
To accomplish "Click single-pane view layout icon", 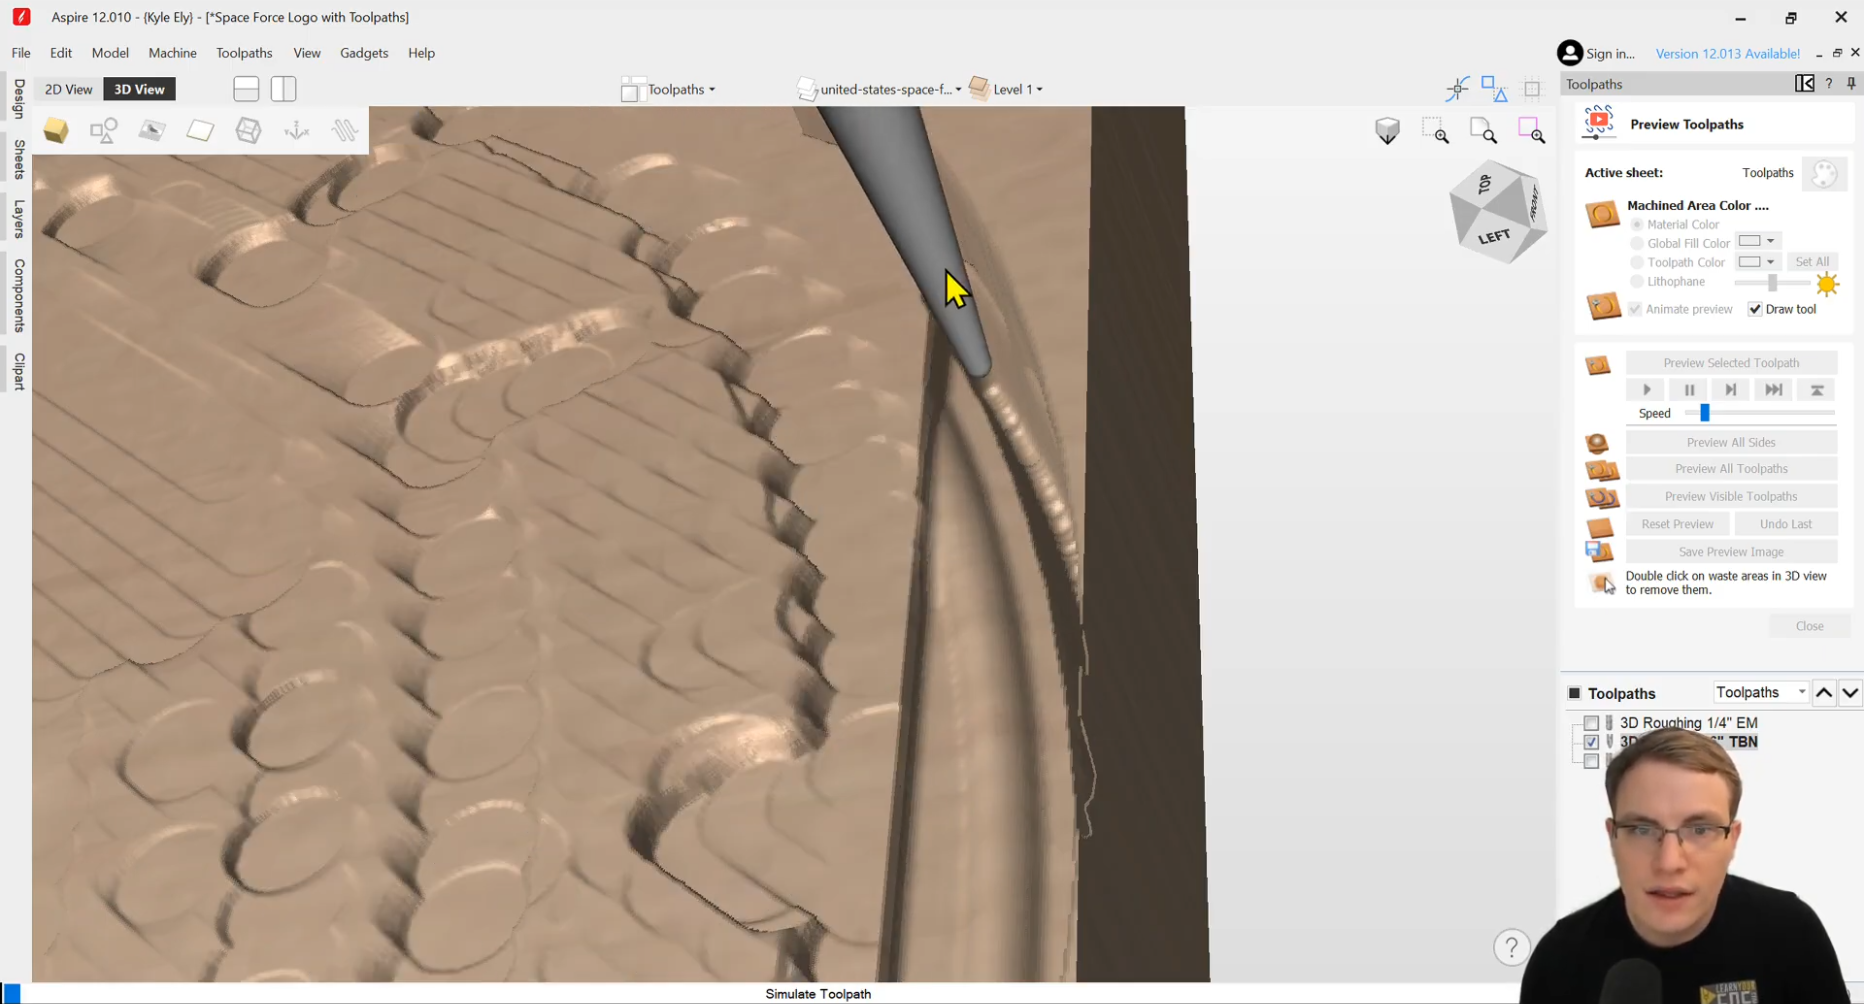I will pyautogui.click(x=246, y=89).
